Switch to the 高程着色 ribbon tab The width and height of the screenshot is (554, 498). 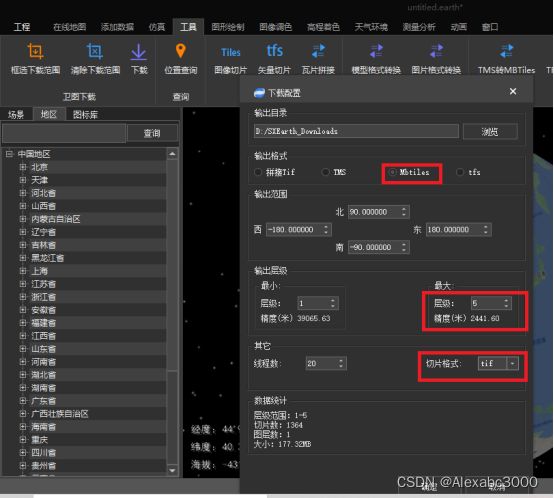[x=323, y=27]
